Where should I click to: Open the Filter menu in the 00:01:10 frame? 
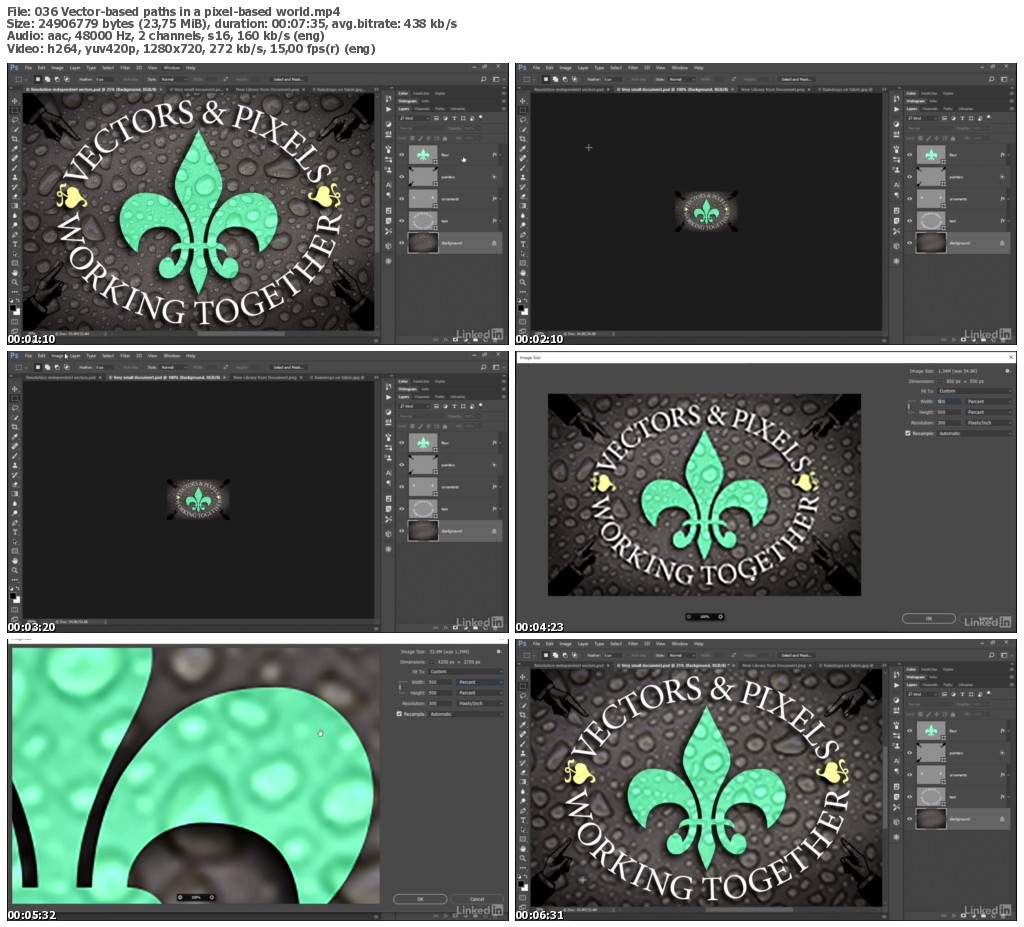[x=125, y=68]
